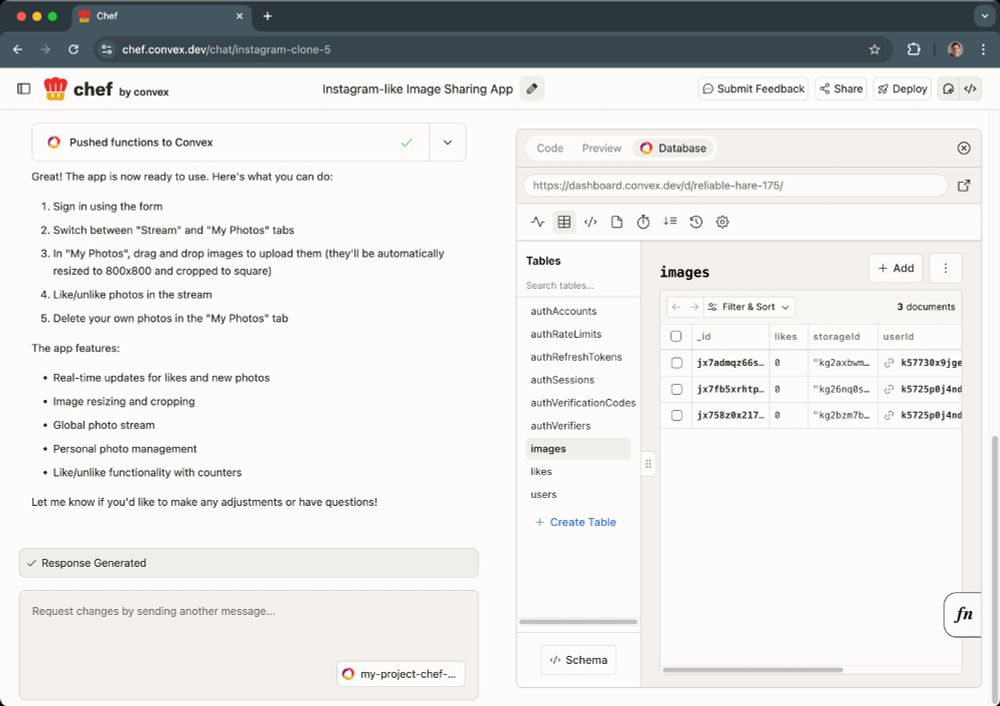Click the pencil icon to rename the project

click(532, 89)
